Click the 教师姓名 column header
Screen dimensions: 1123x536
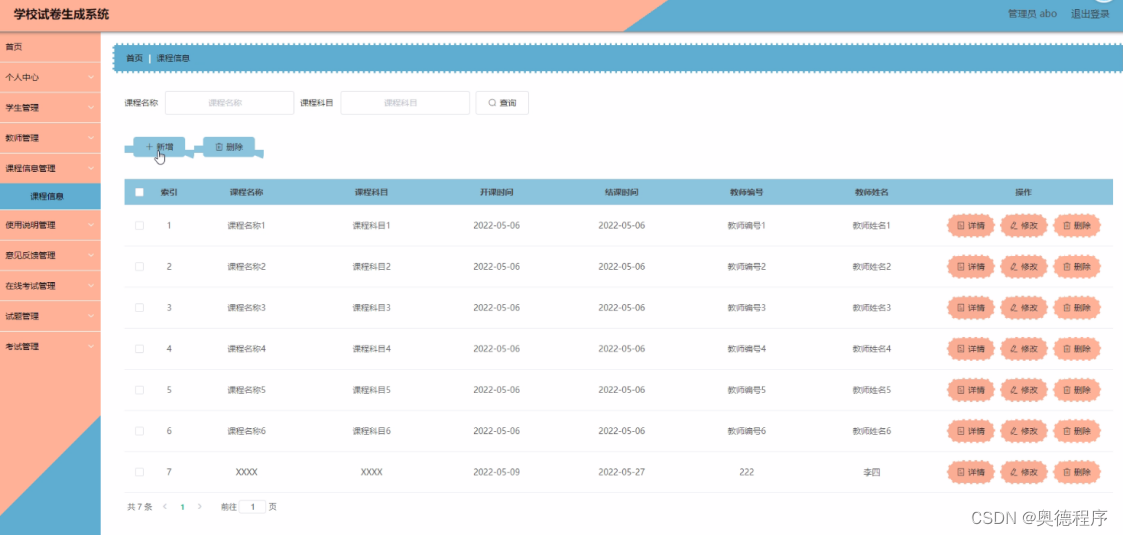click(x=872, y=192)
